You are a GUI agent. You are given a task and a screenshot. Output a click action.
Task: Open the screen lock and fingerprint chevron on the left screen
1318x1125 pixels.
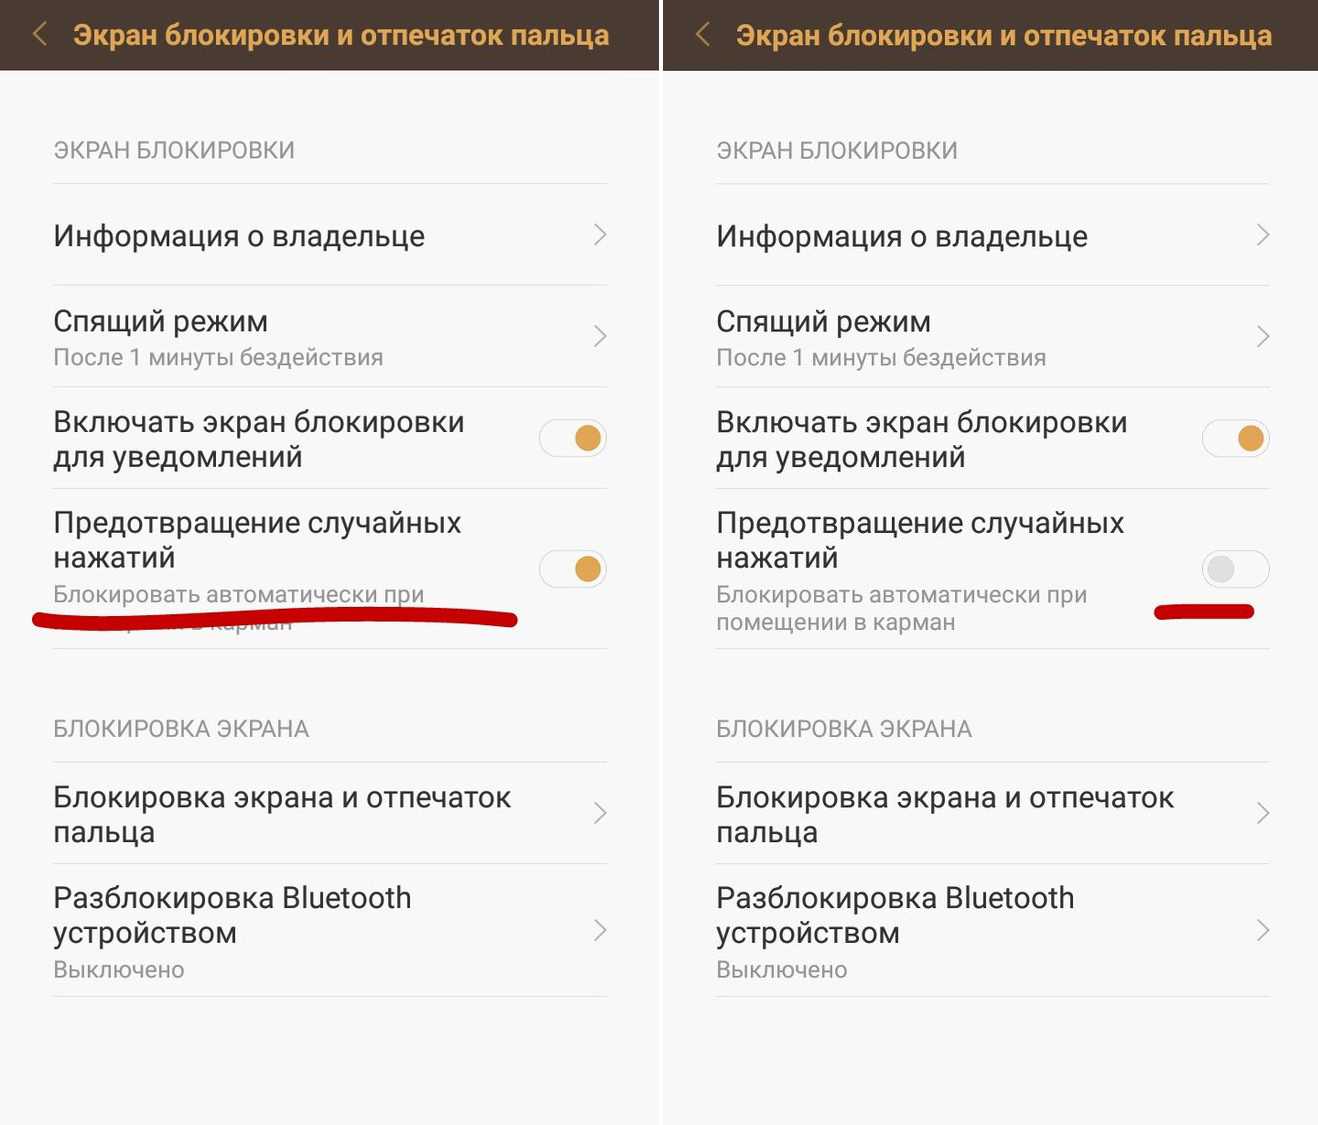[x=600, y=813]
